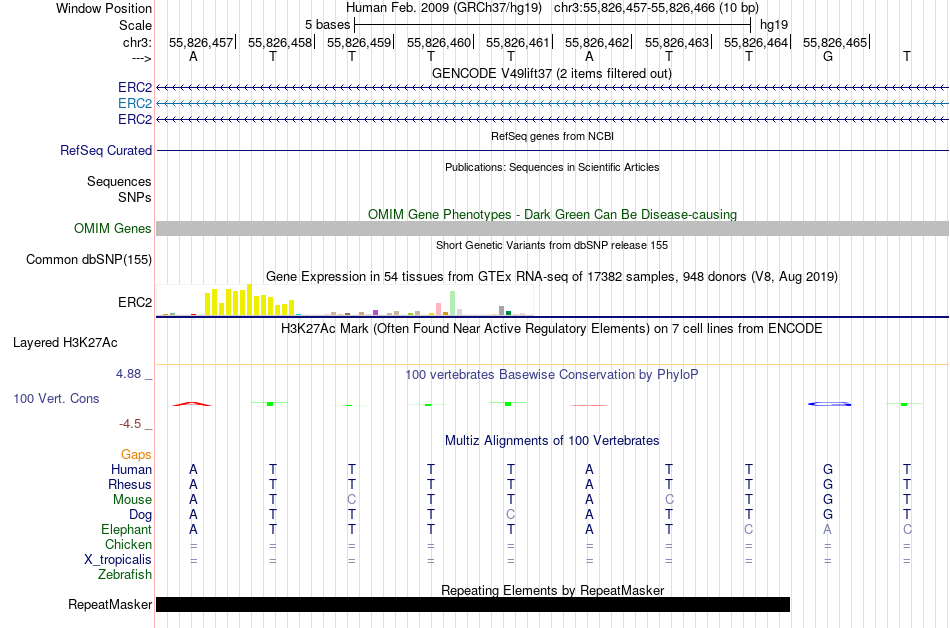Screen dimensions: 950x628
Task: Open Short Genetic Variants from dbSNP title
Action: [x=552, y=245]
